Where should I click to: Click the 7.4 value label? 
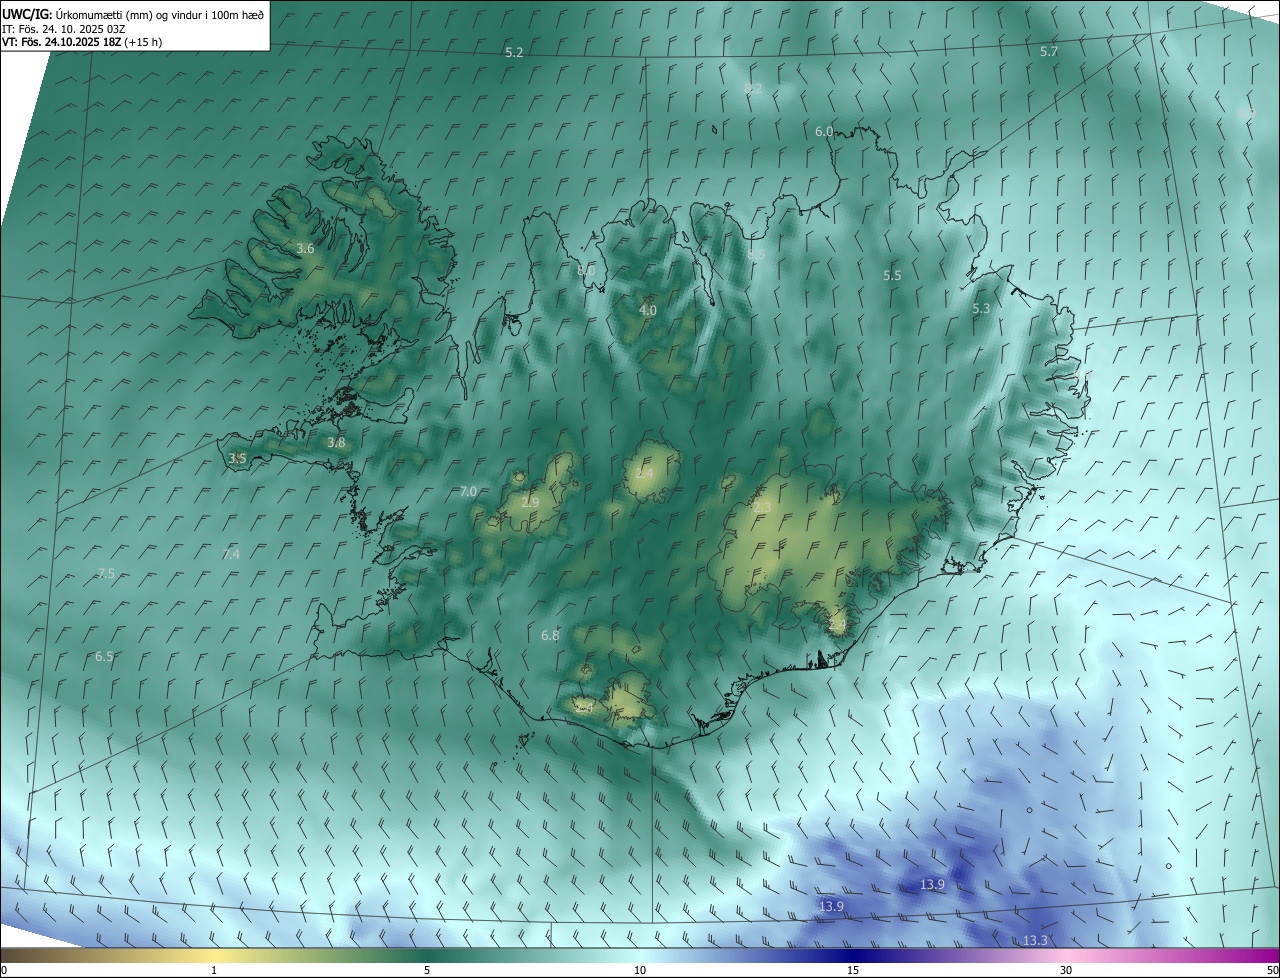click(231, 554)
